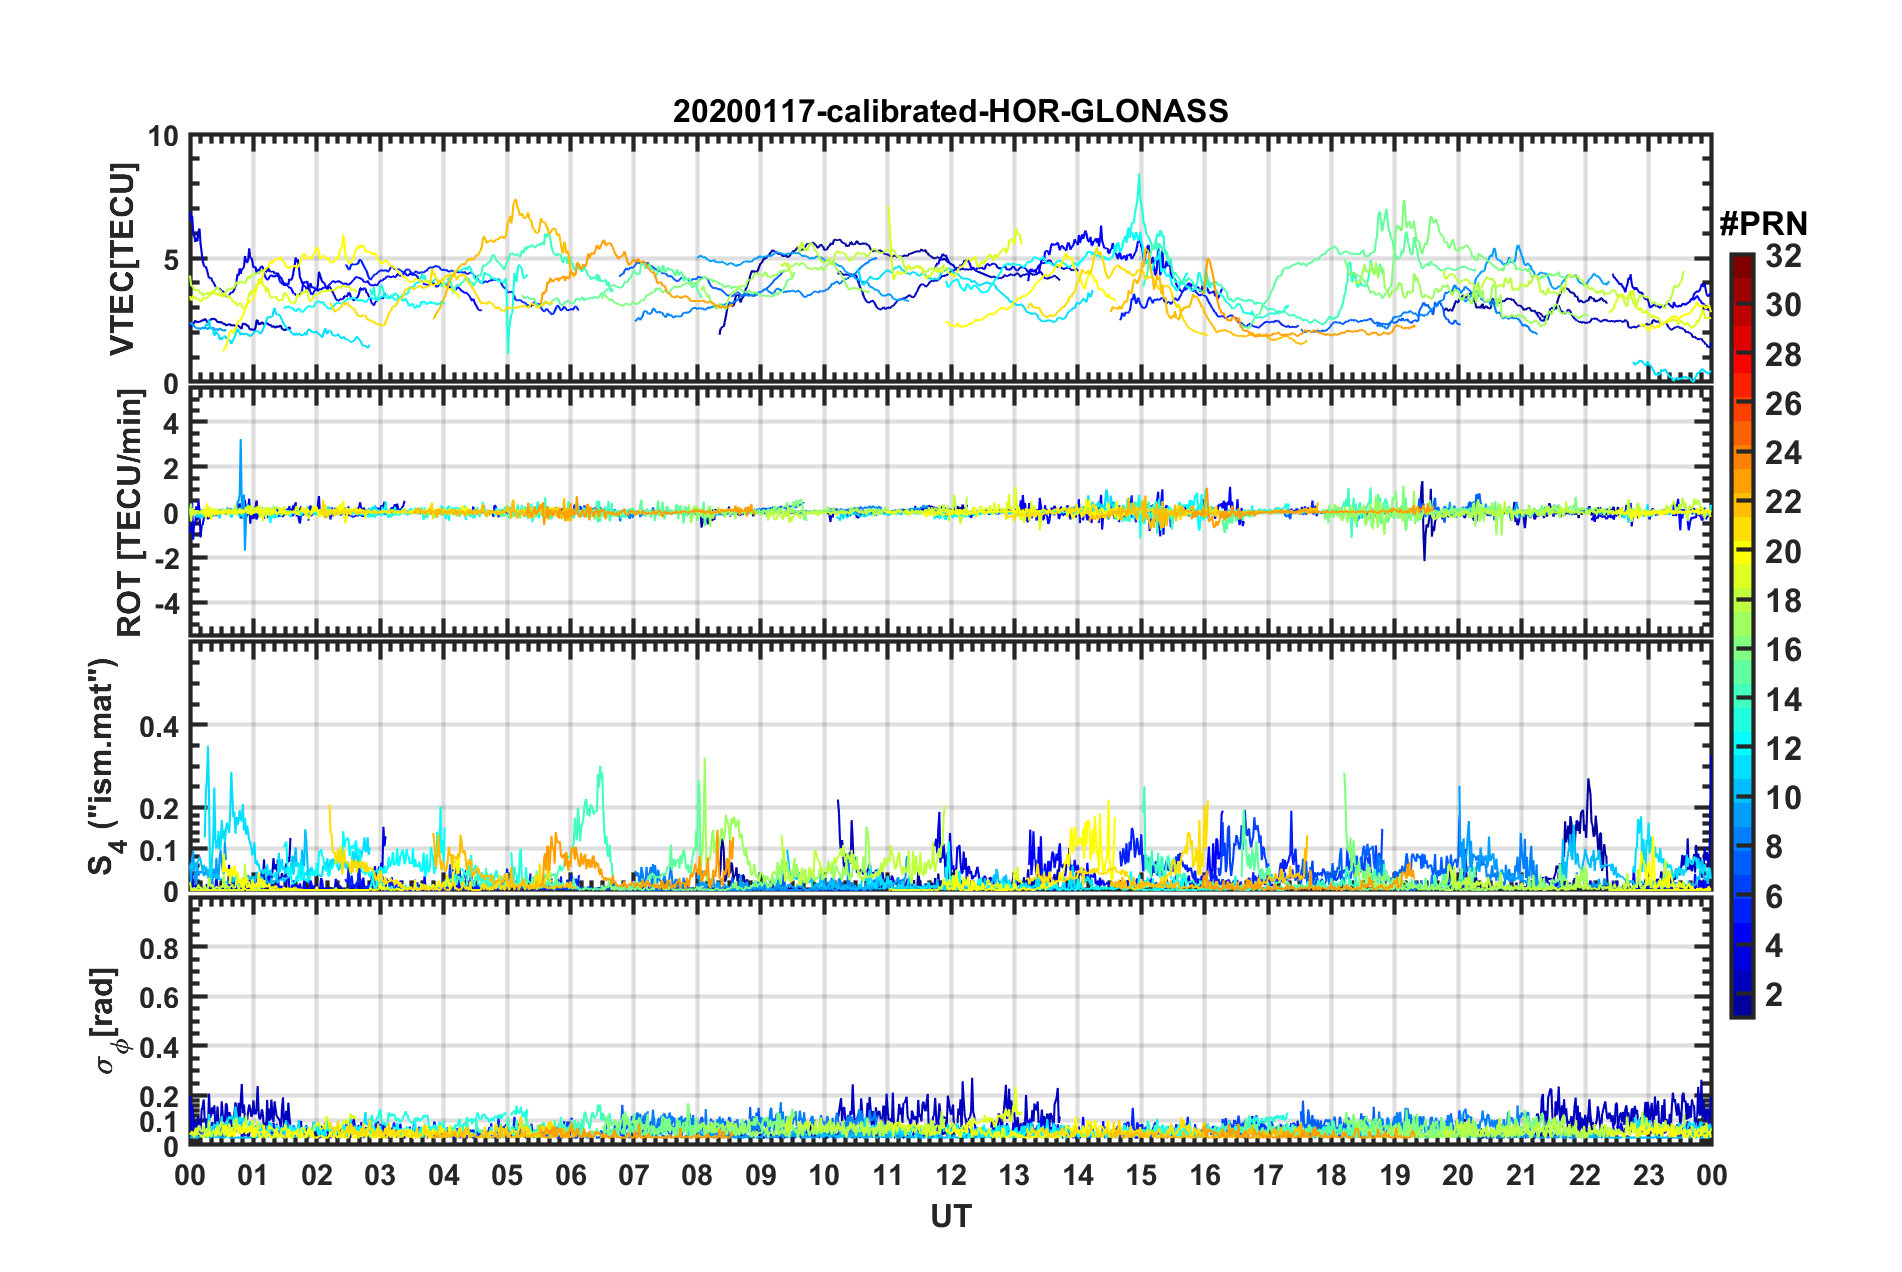The height and width of the screenshot is (1272, 1902).
Task: Click the UT axis tick label "15"
Action: pyautogui.click(x=1141, y=1175)
